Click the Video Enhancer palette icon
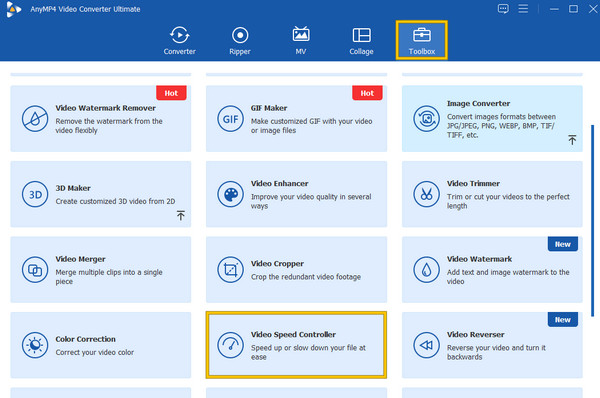 (x=230, y=194)
